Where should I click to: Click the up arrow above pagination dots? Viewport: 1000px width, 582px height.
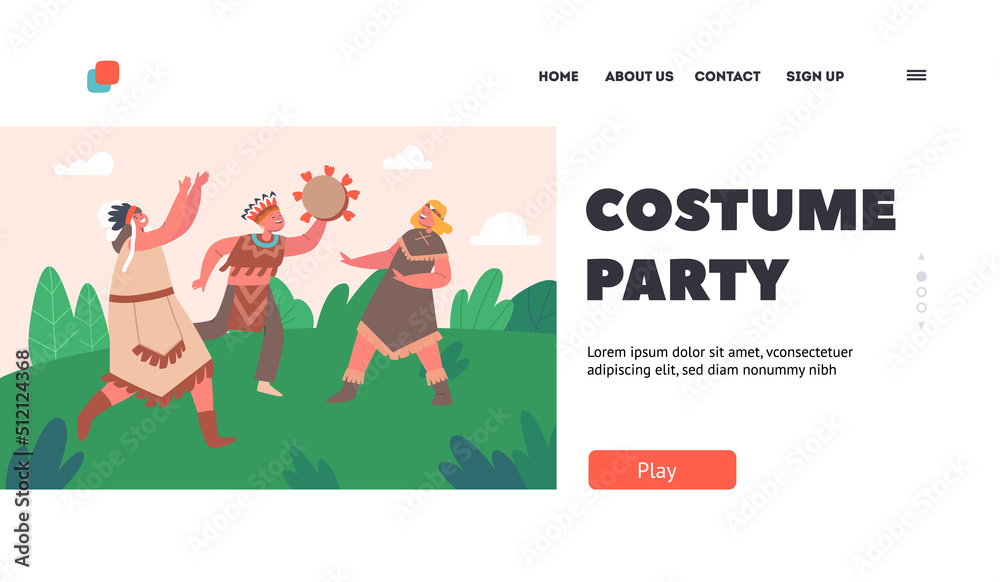(921, 256)
